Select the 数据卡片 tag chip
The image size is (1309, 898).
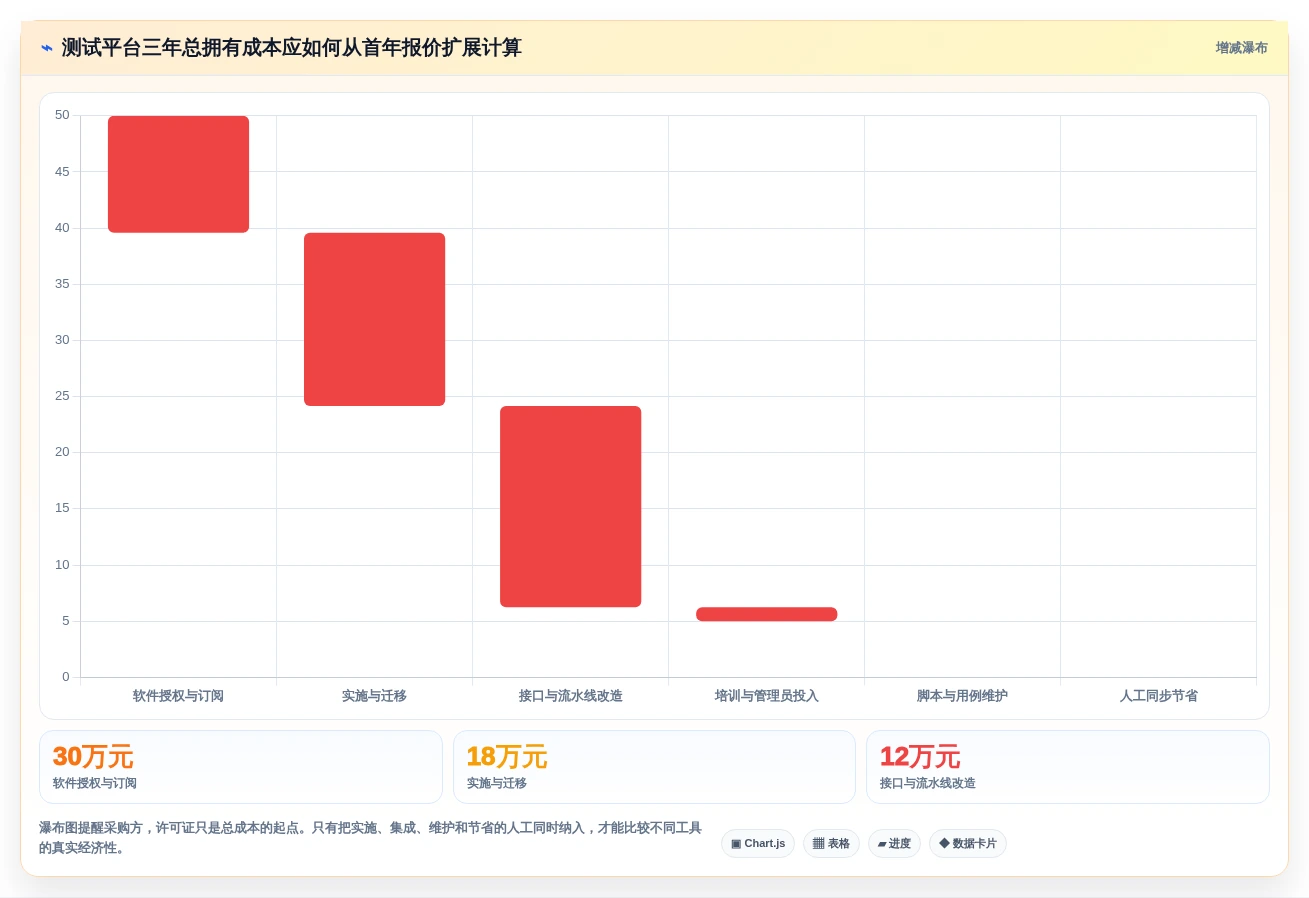(967, 843)
